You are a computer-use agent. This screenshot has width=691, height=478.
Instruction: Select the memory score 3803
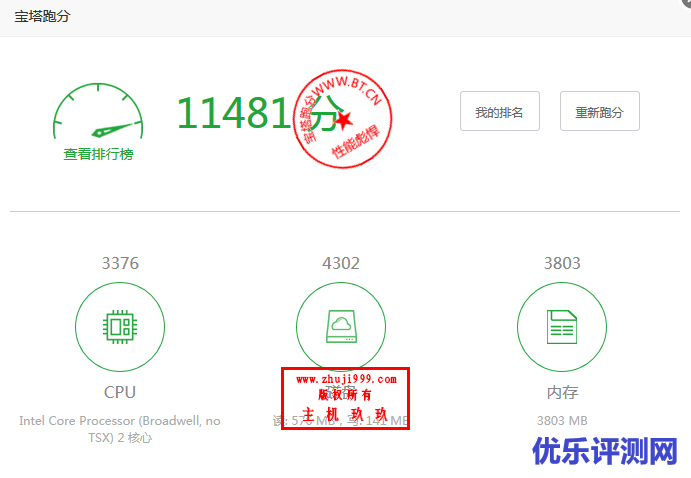pos(562,263)
